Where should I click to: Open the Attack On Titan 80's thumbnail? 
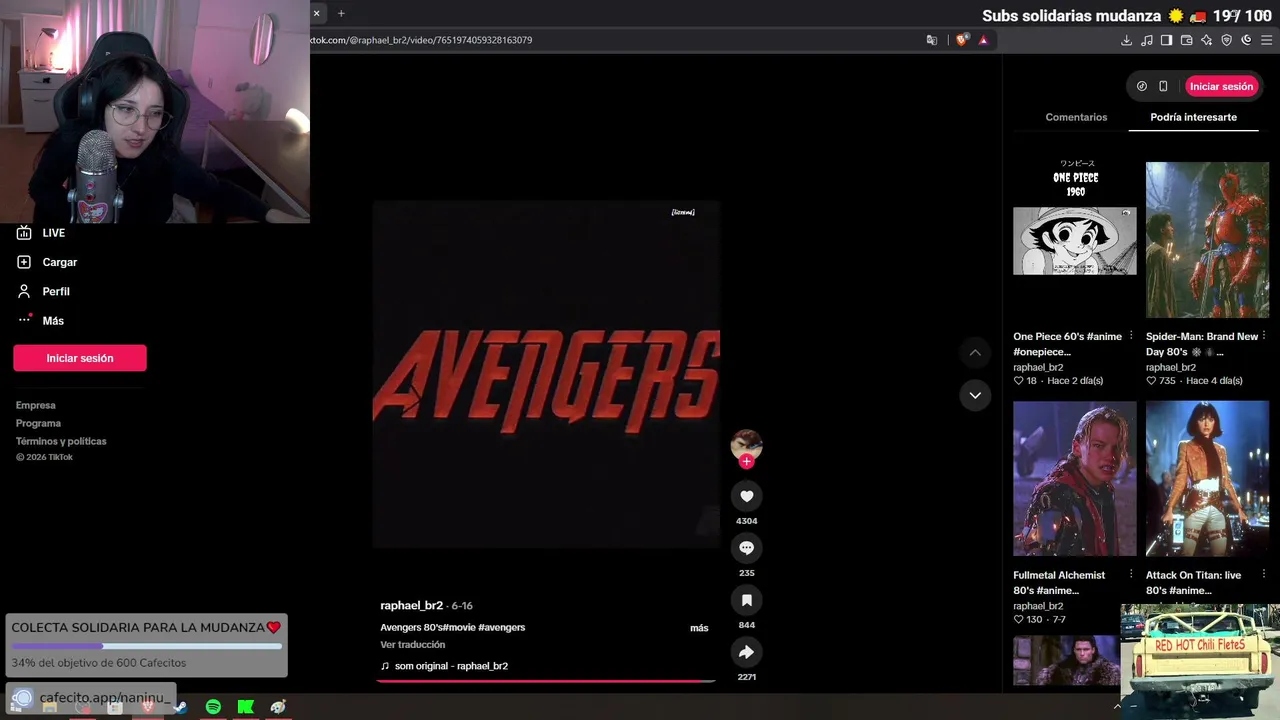coord(1207,479)
